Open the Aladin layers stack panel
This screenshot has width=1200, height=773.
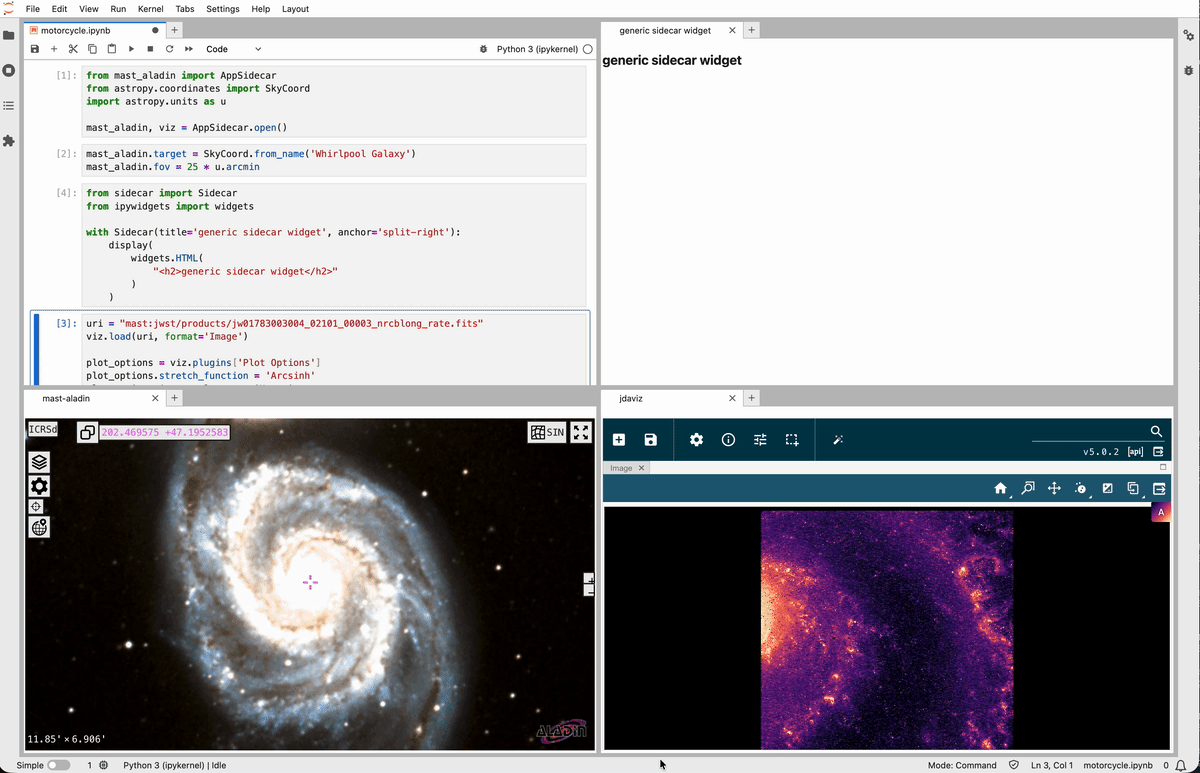tap(39, 462)
